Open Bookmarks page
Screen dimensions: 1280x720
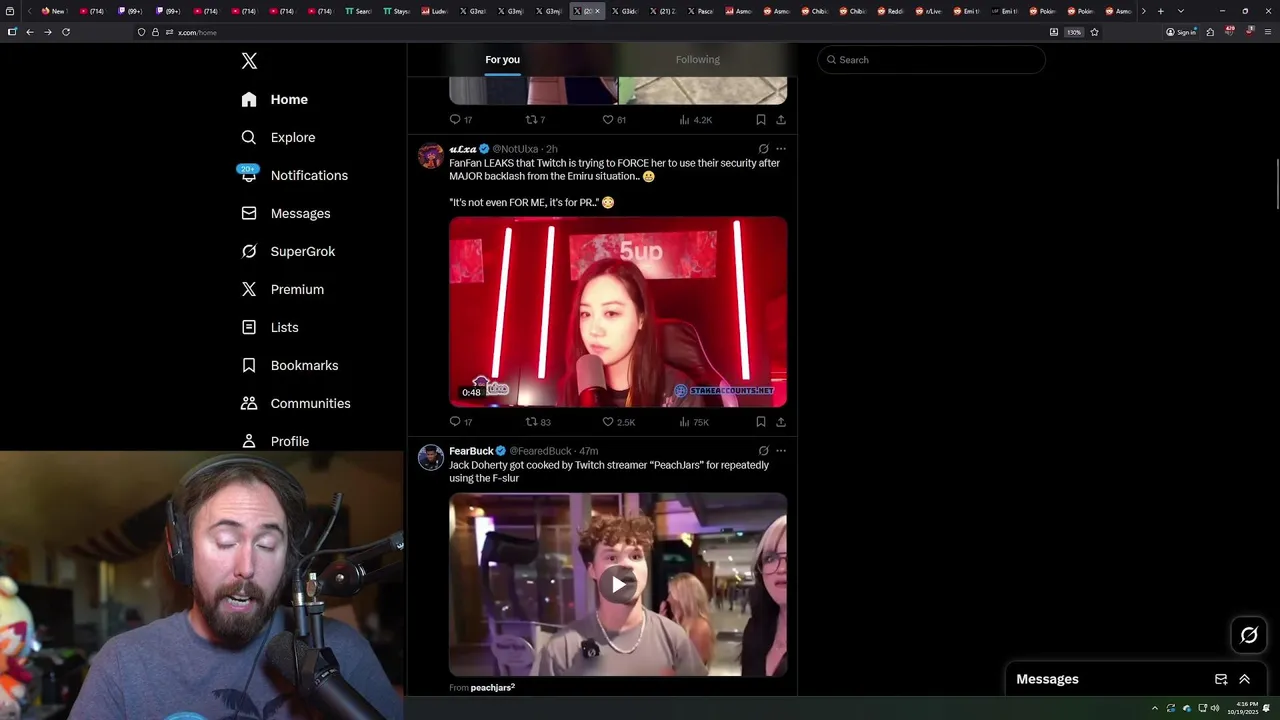pyautogui.click(x=290, y=365)
